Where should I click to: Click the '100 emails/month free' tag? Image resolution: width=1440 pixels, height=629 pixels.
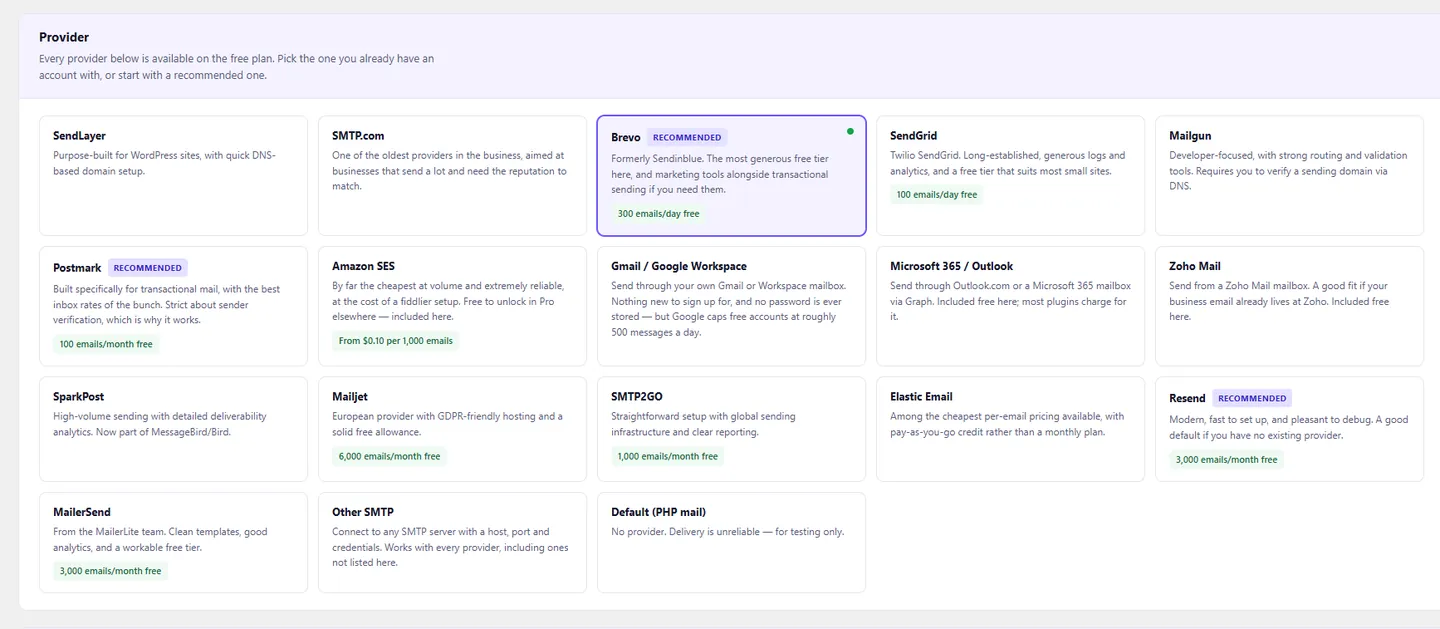pos(106,344)
